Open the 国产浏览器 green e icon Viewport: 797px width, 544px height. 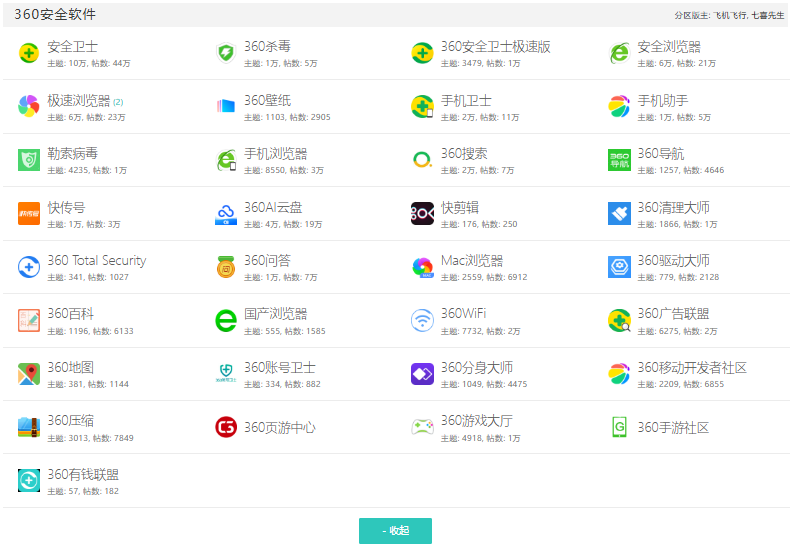226,320
